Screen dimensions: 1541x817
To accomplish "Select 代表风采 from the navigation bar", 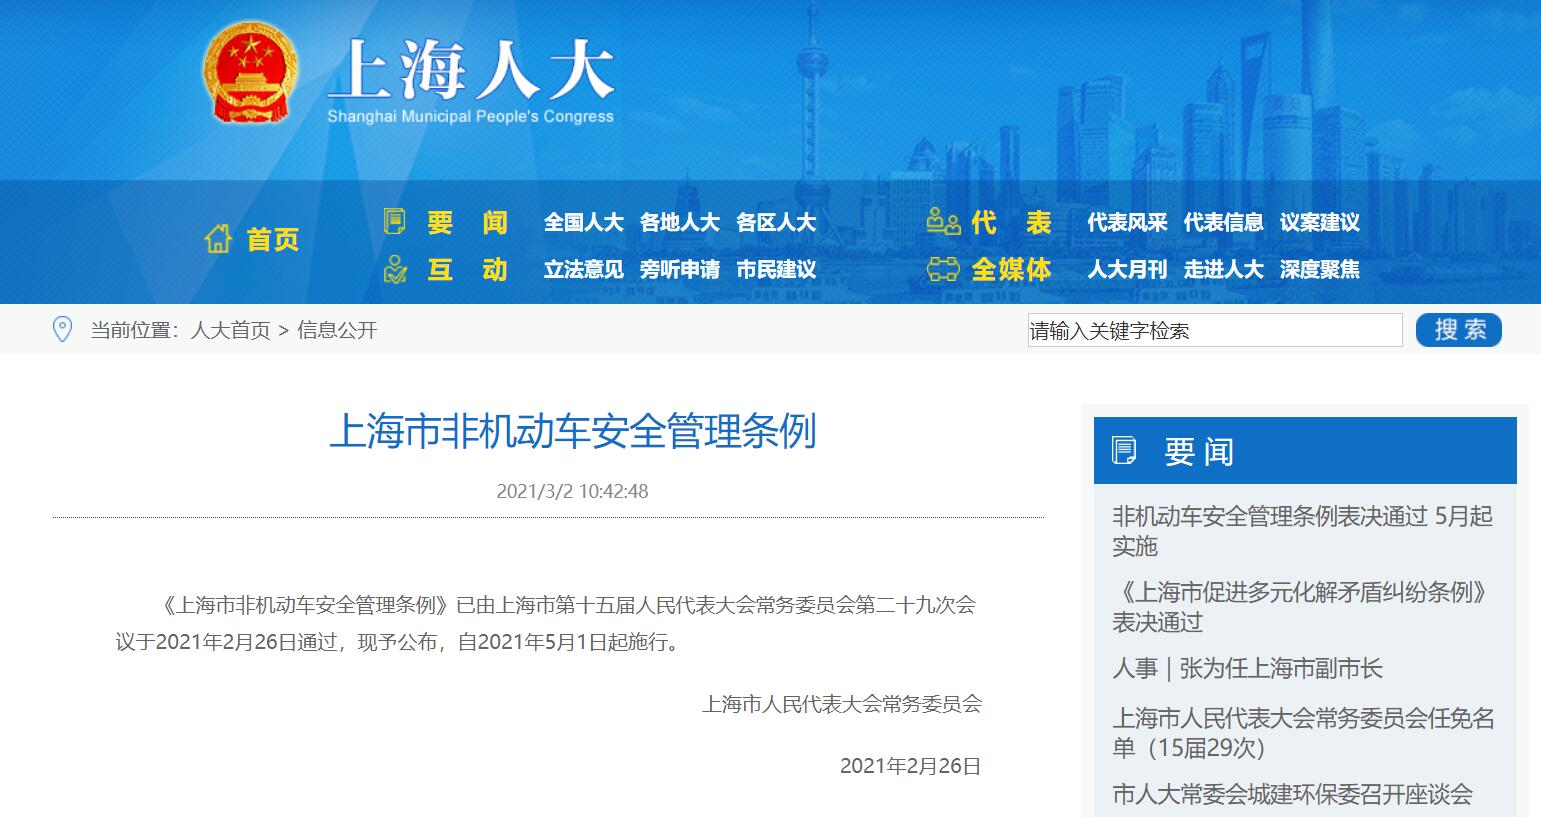I will 1127,223.
